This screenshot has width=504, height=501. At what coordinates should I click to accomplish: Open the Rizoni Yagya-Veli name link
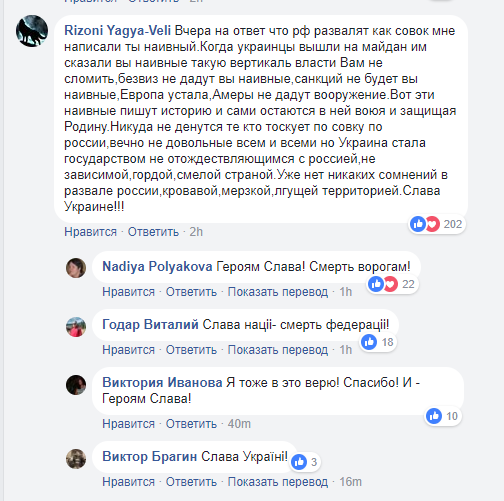point(117,31)
